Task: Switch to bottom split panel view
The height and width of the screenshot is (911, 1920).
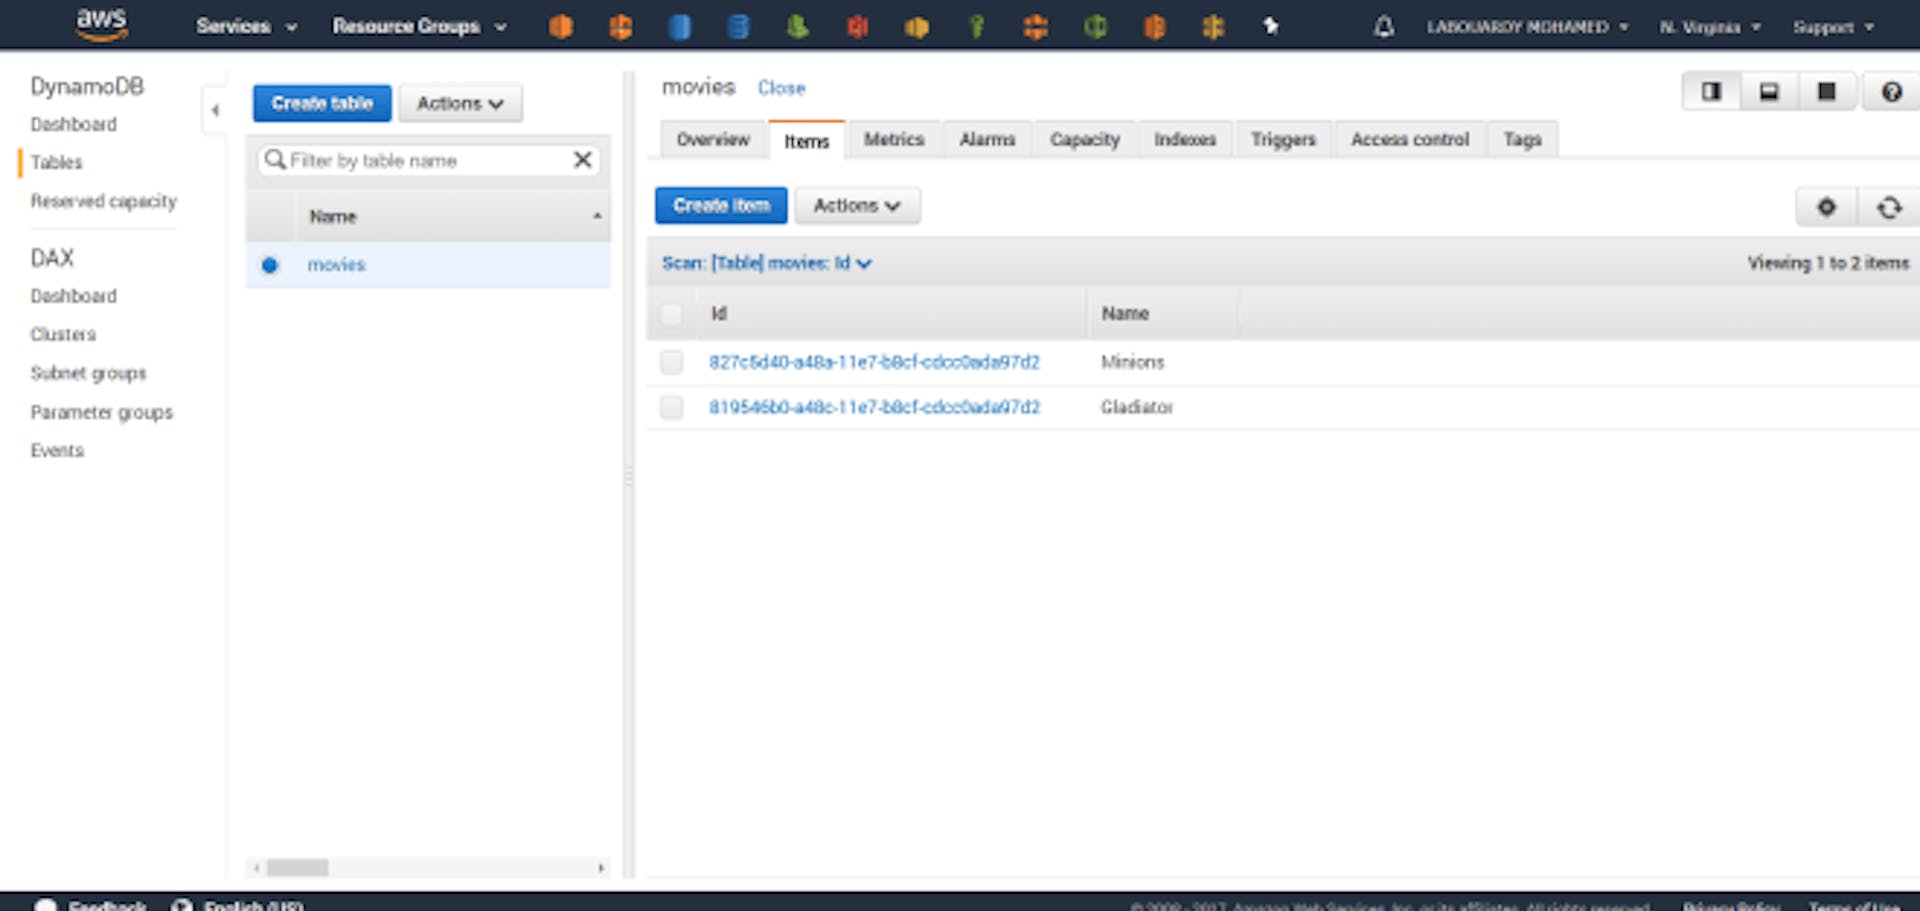Action: (x=1769, y=92)
